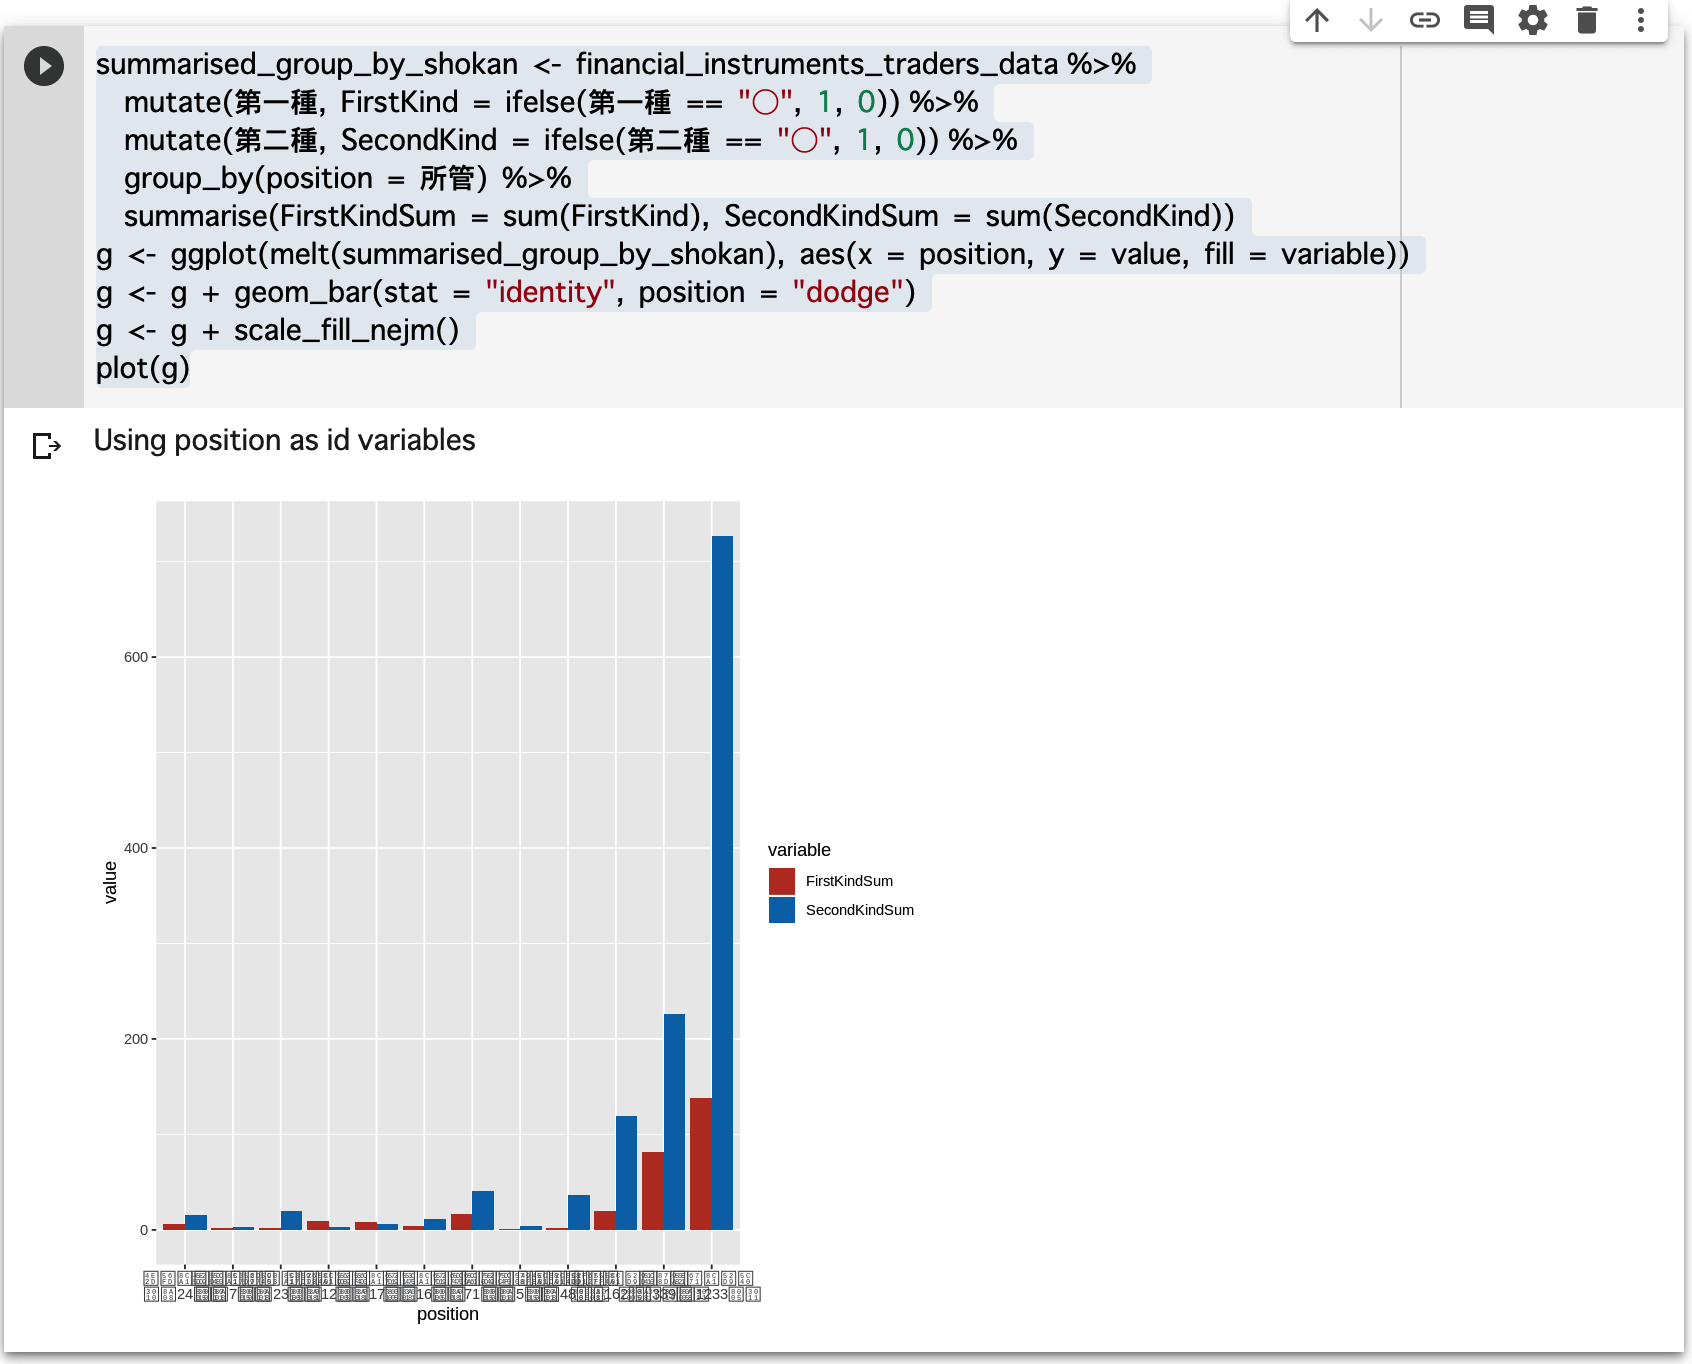Click the 'variable' legend title
The width and height of the screenshot is (1692, 1364).
click(799, 850)
